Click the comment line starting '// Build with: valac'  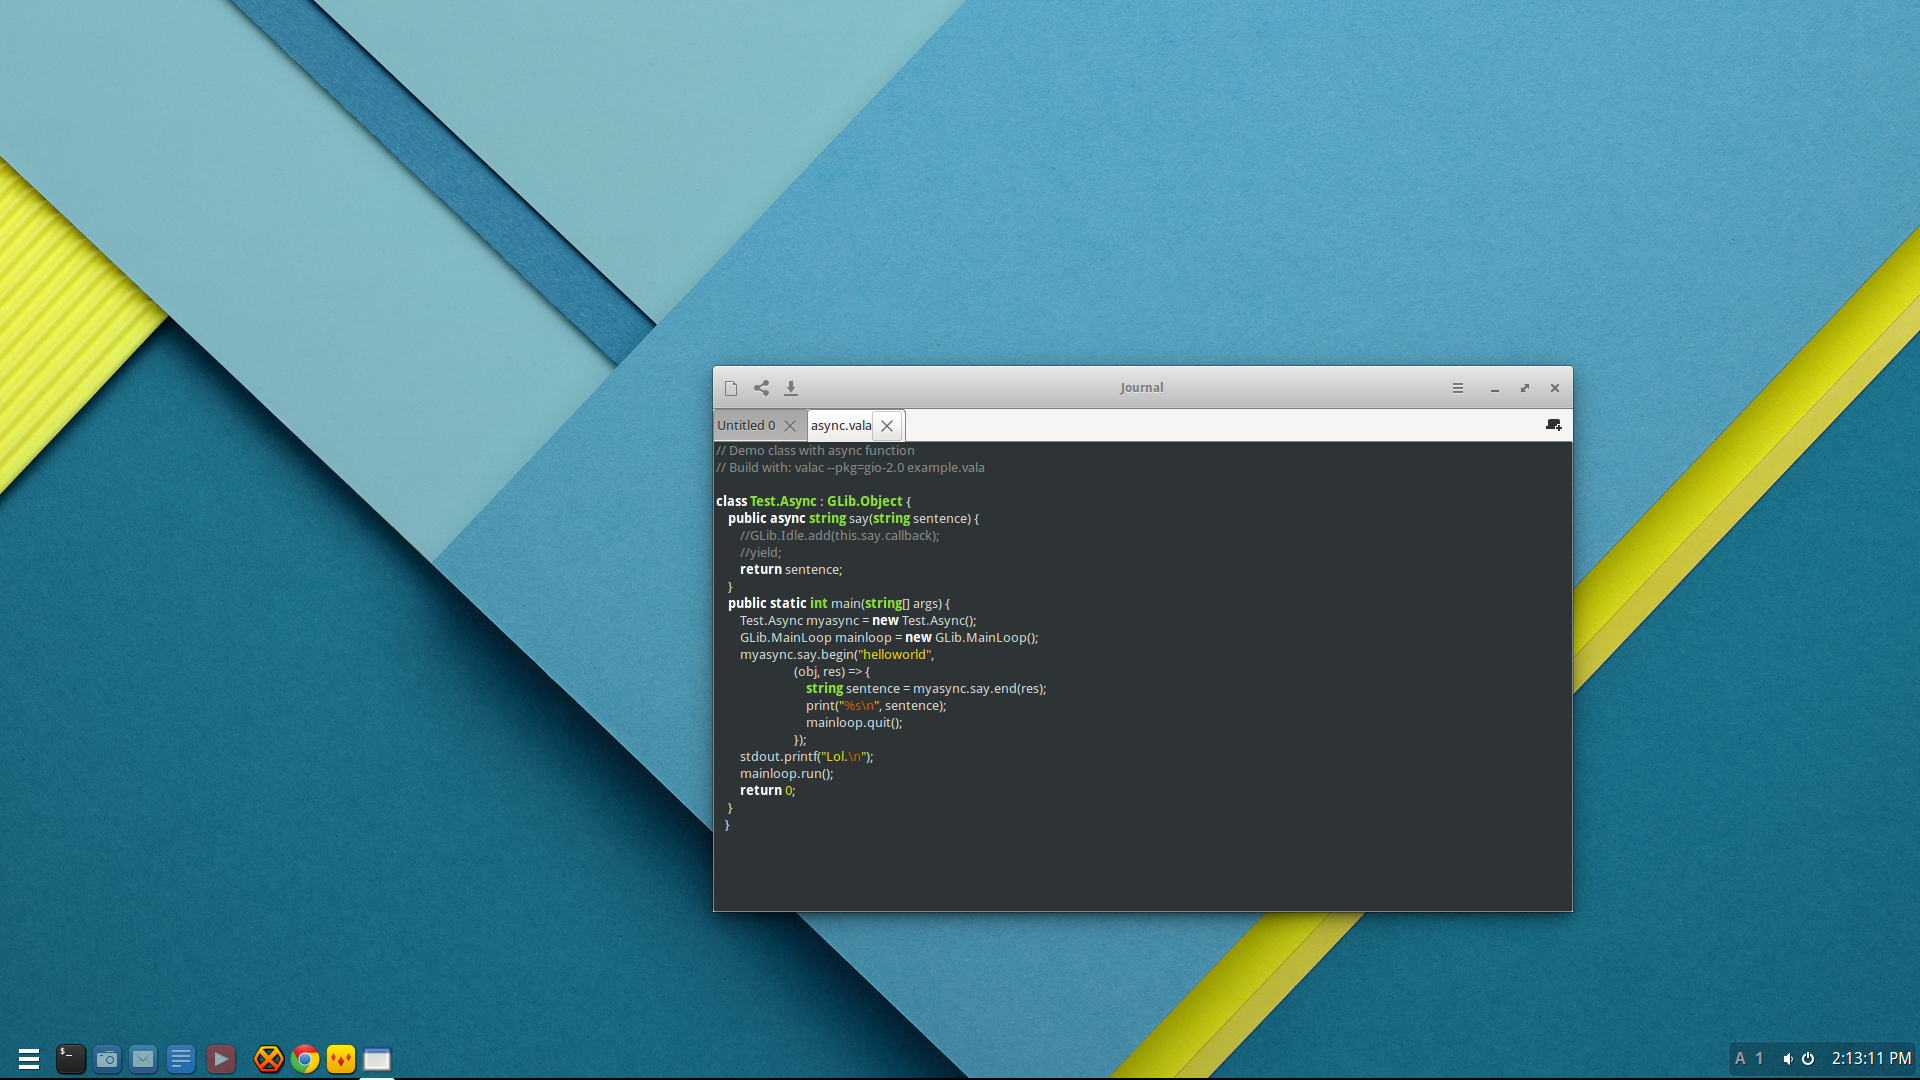[x=850, y=468]
